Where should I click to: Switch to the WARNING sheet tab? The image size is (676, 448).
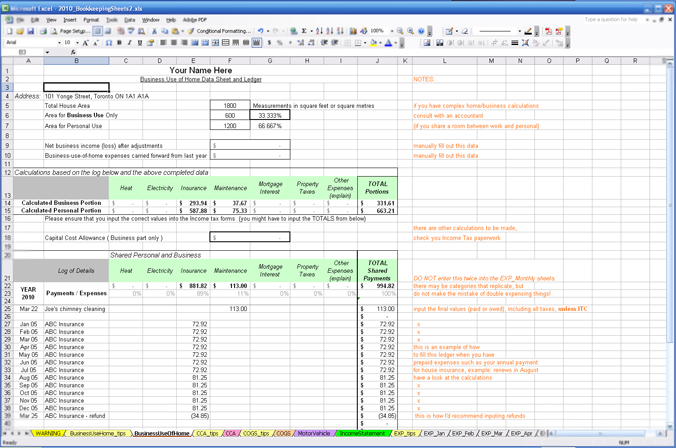point(48,433)
